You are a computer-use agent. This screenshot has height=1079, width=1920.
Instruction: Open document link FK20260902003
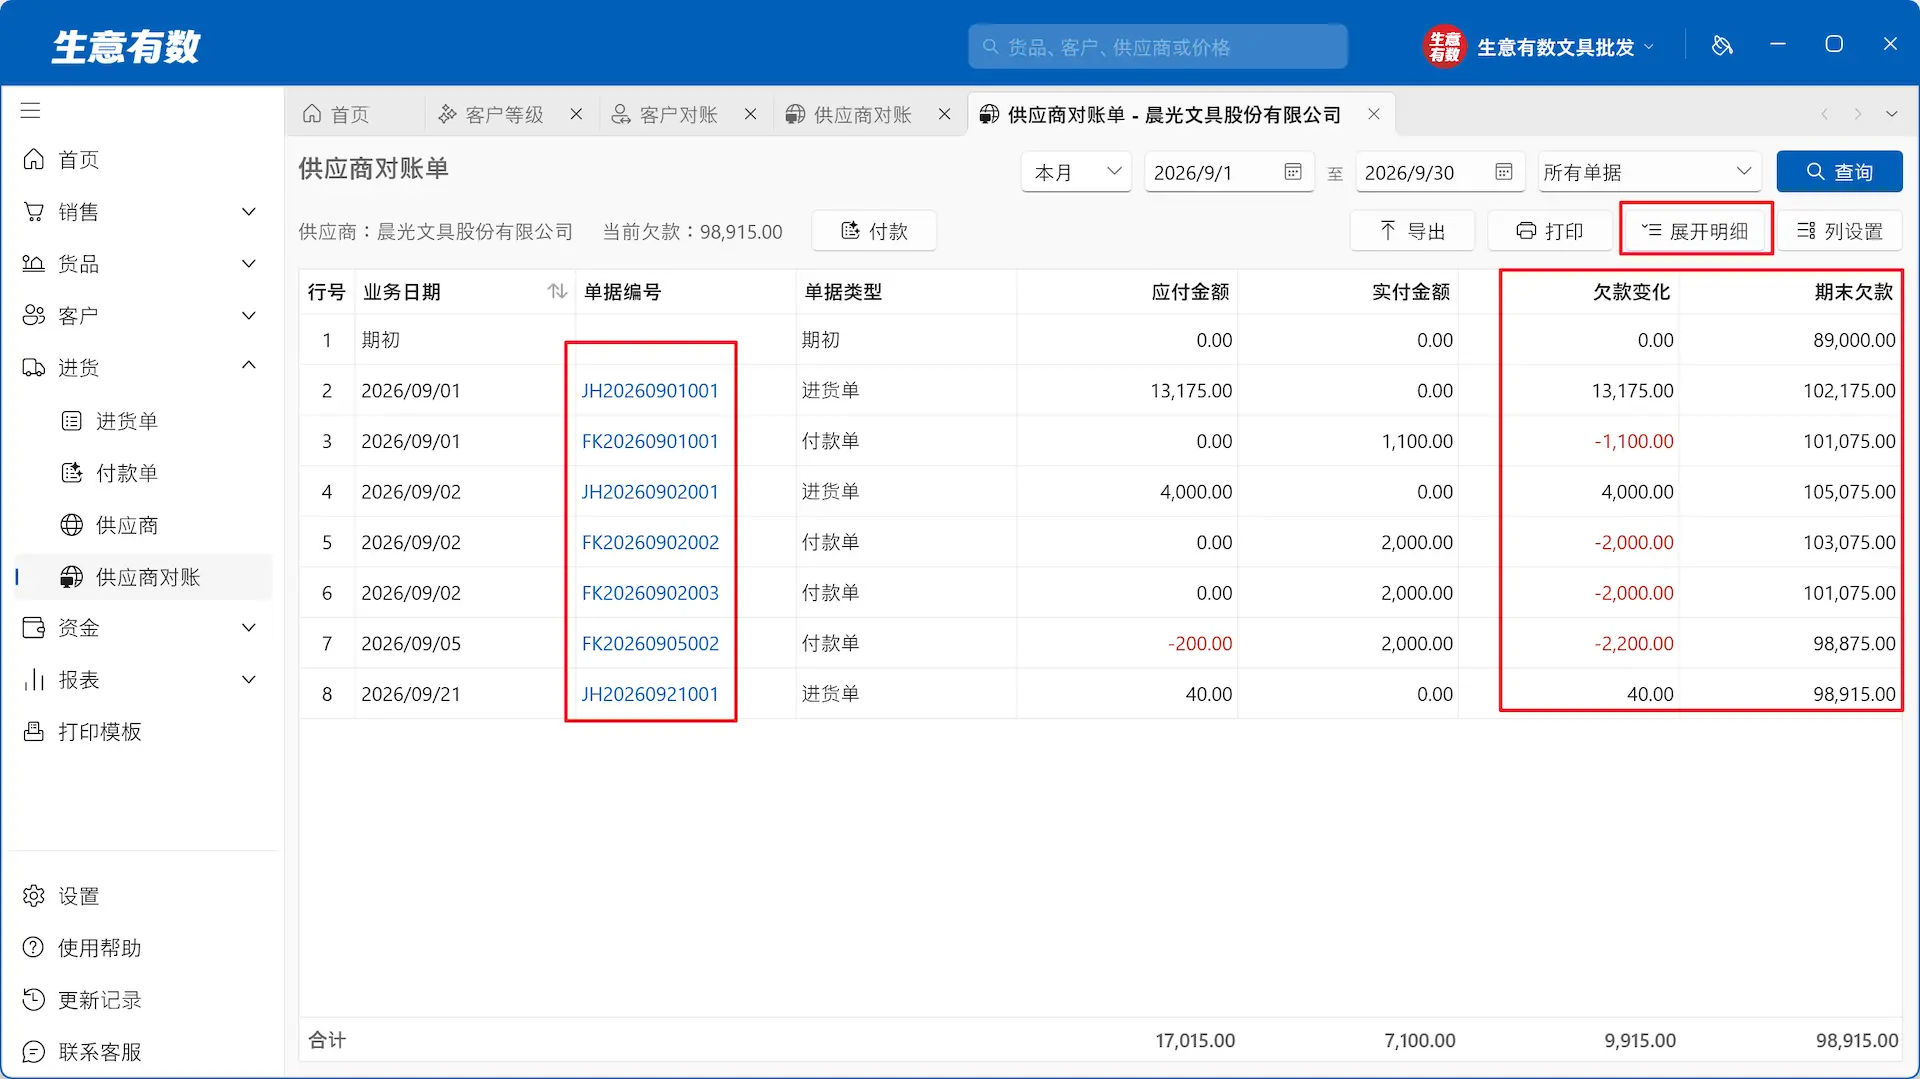tap(650, 593)
